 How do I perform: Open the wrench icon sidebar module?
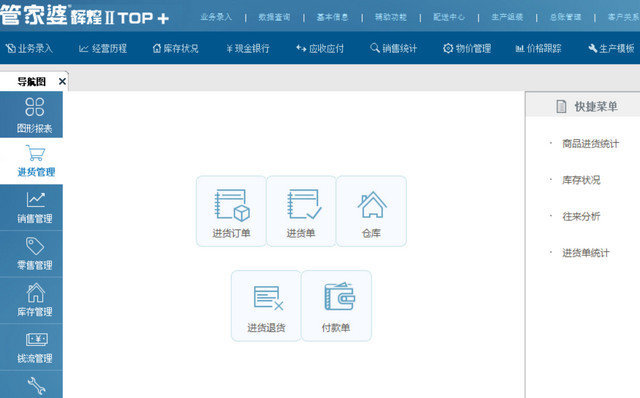pyautogui.click(x=31, y=385)
